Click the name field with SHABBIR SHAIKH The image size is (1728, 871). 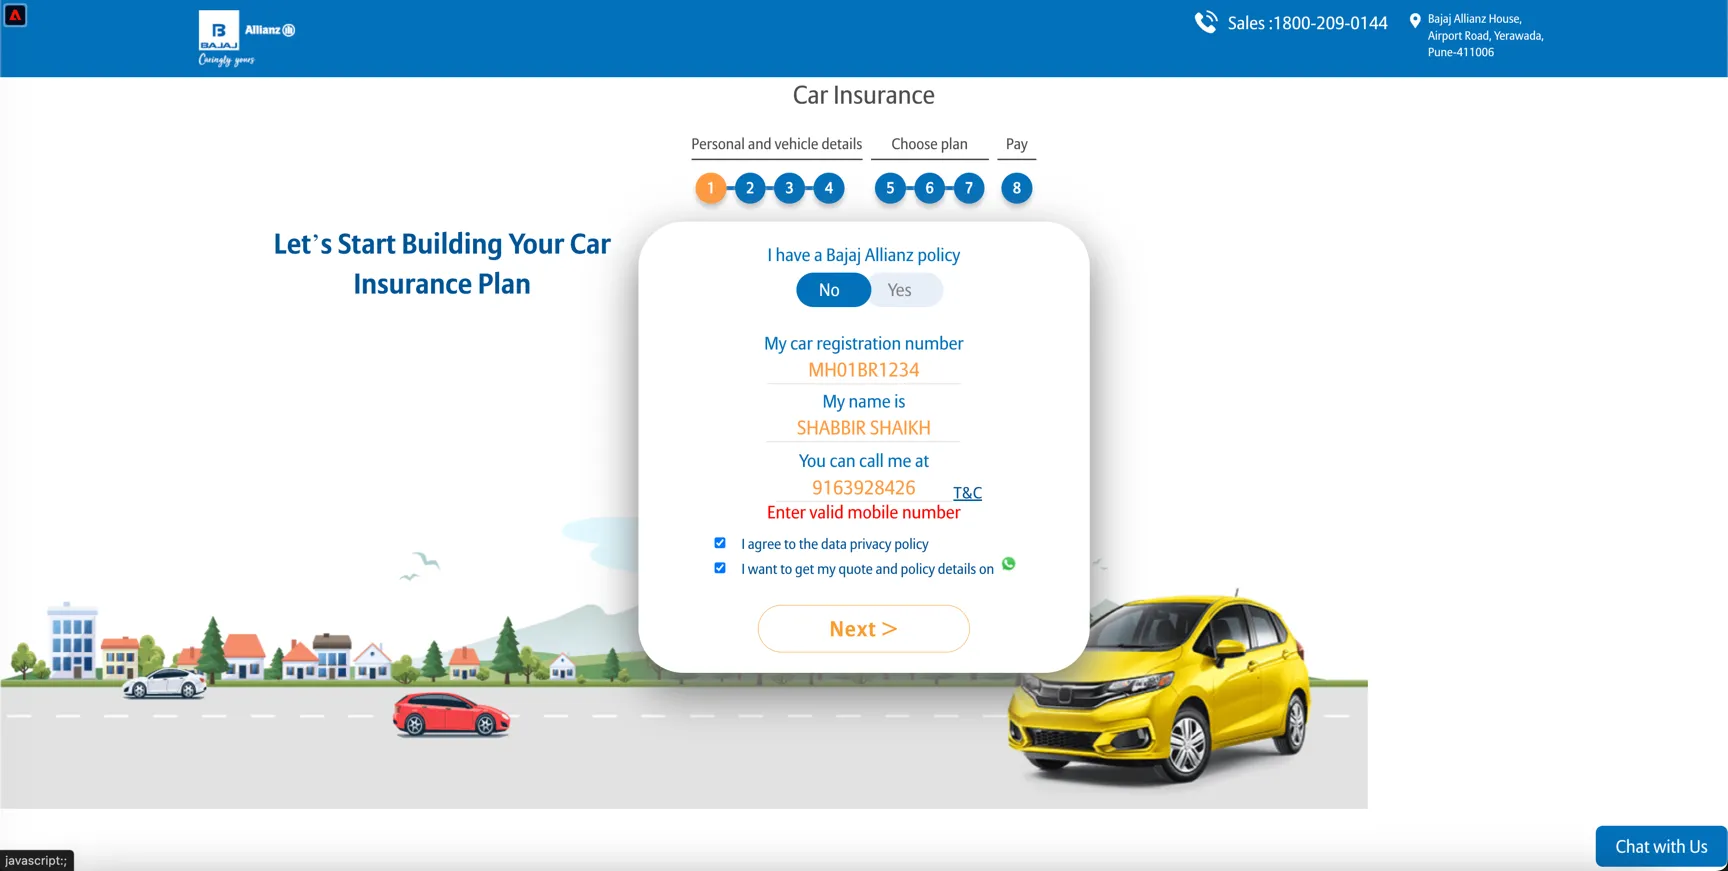[x=864, y=428]
